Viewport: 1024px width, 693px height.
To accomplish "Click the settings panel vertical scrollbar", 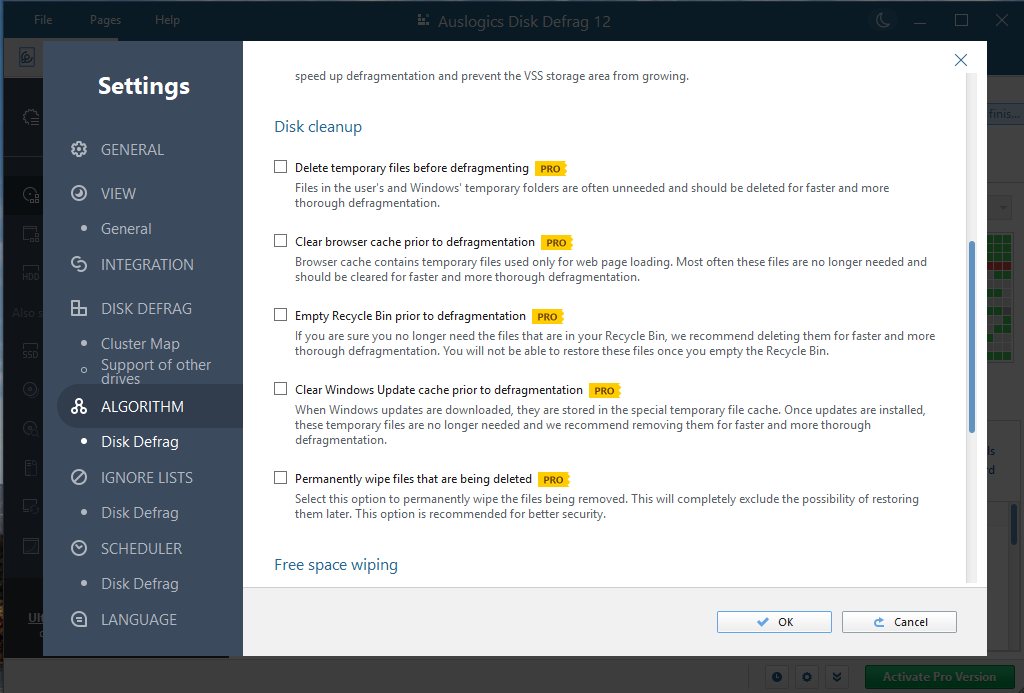I will 971,336.
